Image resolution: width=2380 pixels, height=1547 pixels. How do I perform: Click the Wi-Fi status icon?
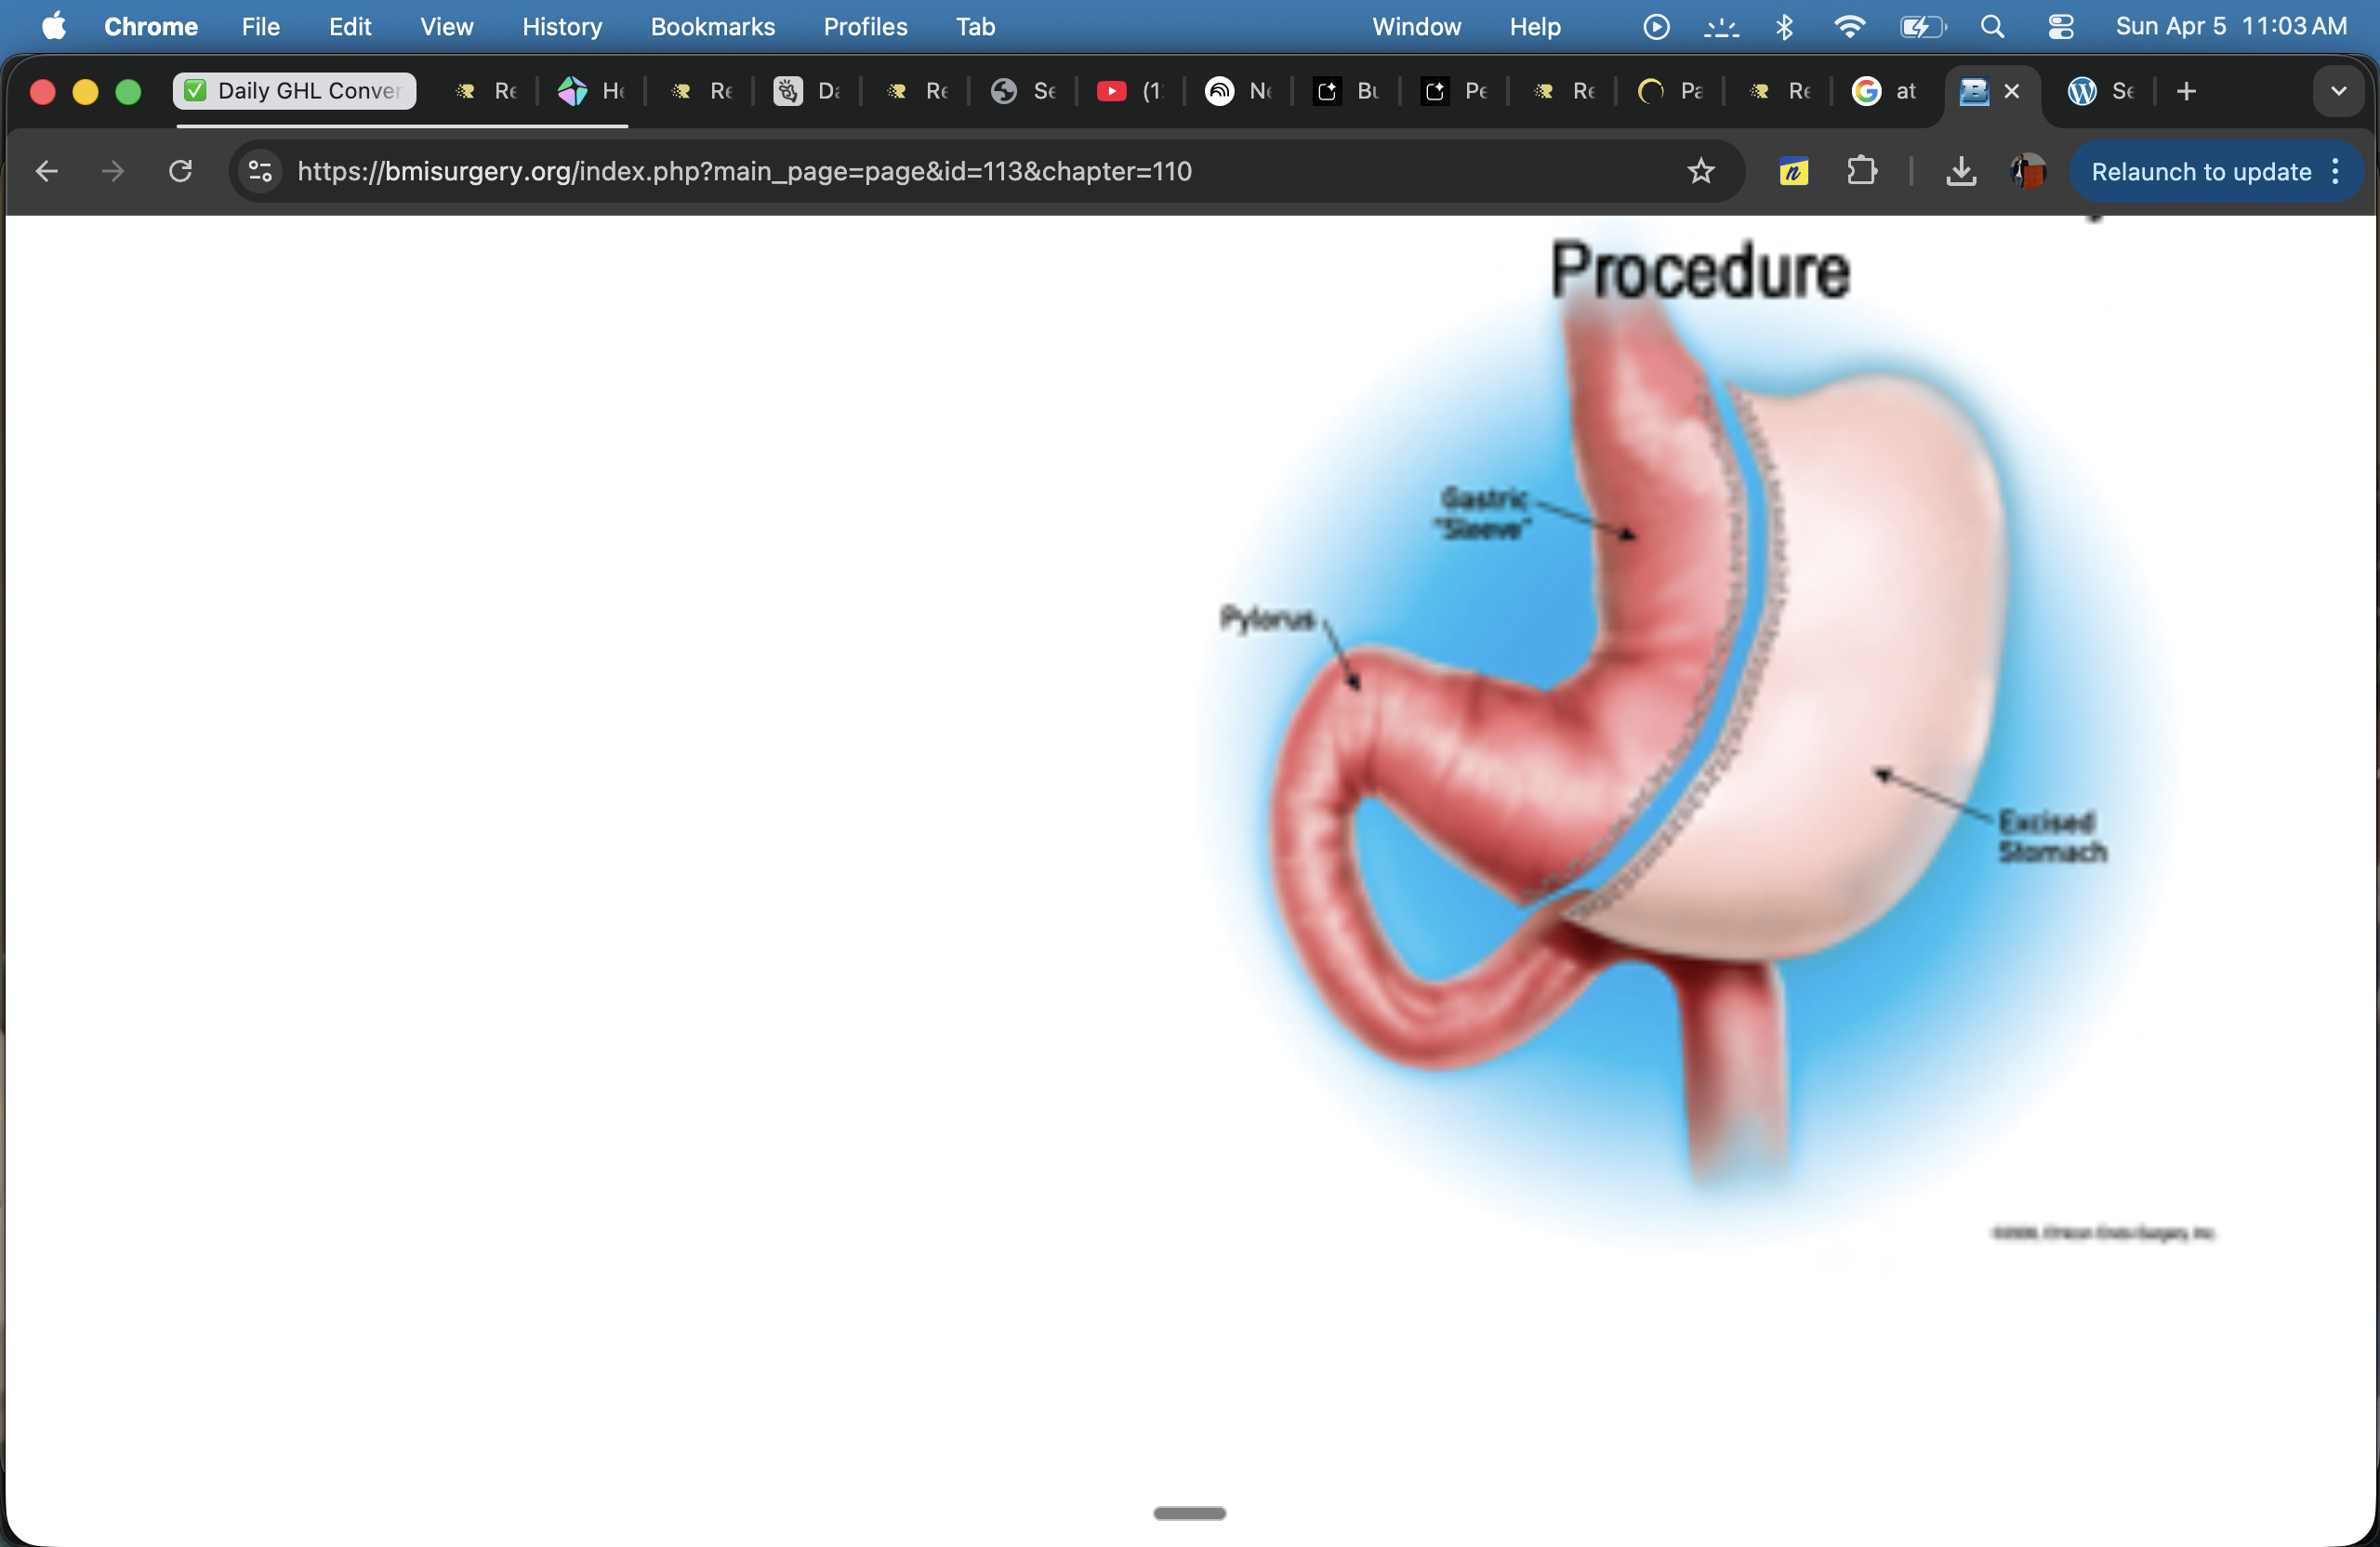point(1850,27)
